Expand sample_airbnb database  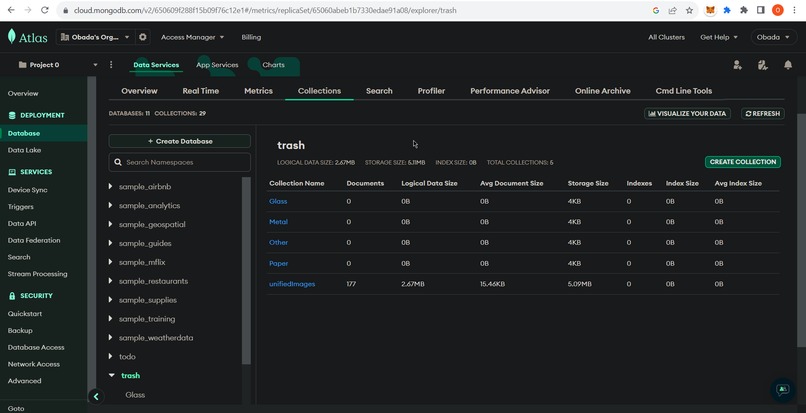[110, 186]
